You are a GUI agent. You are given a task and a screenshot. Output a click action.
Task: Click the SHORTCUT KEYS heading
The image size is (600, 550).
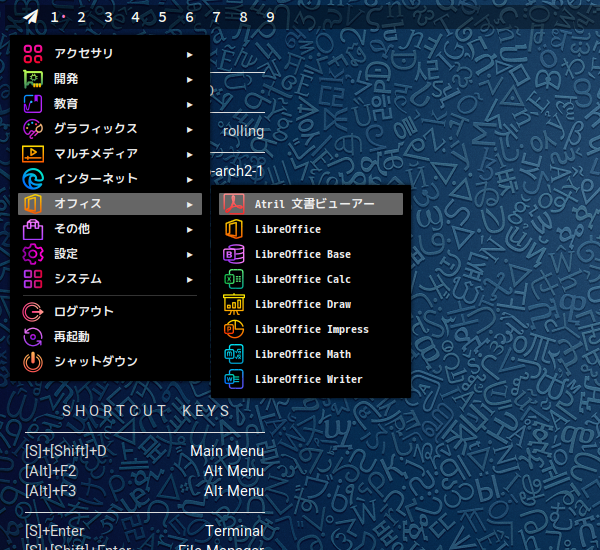(146, 411)
